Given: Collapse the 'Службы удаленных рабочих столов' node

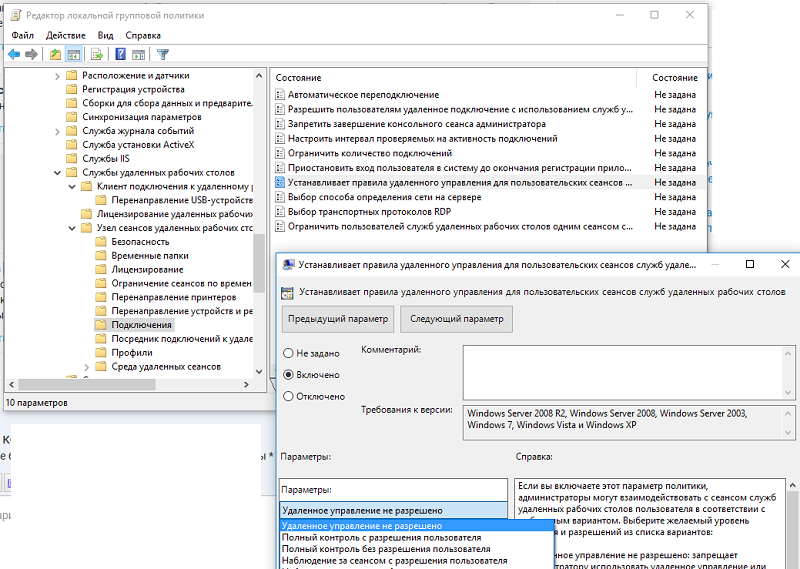Looking at the screenshot, I should click(x=57, y=172).
